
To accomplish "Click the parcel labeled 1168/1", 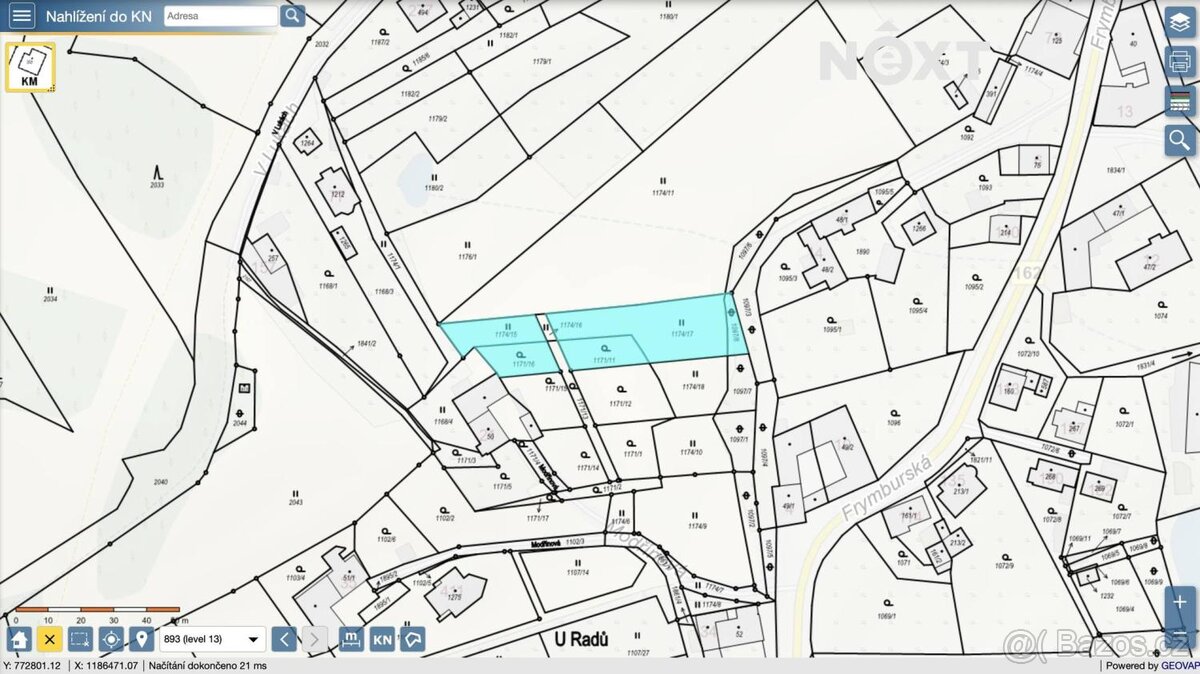I will click(x=328, y=285).
